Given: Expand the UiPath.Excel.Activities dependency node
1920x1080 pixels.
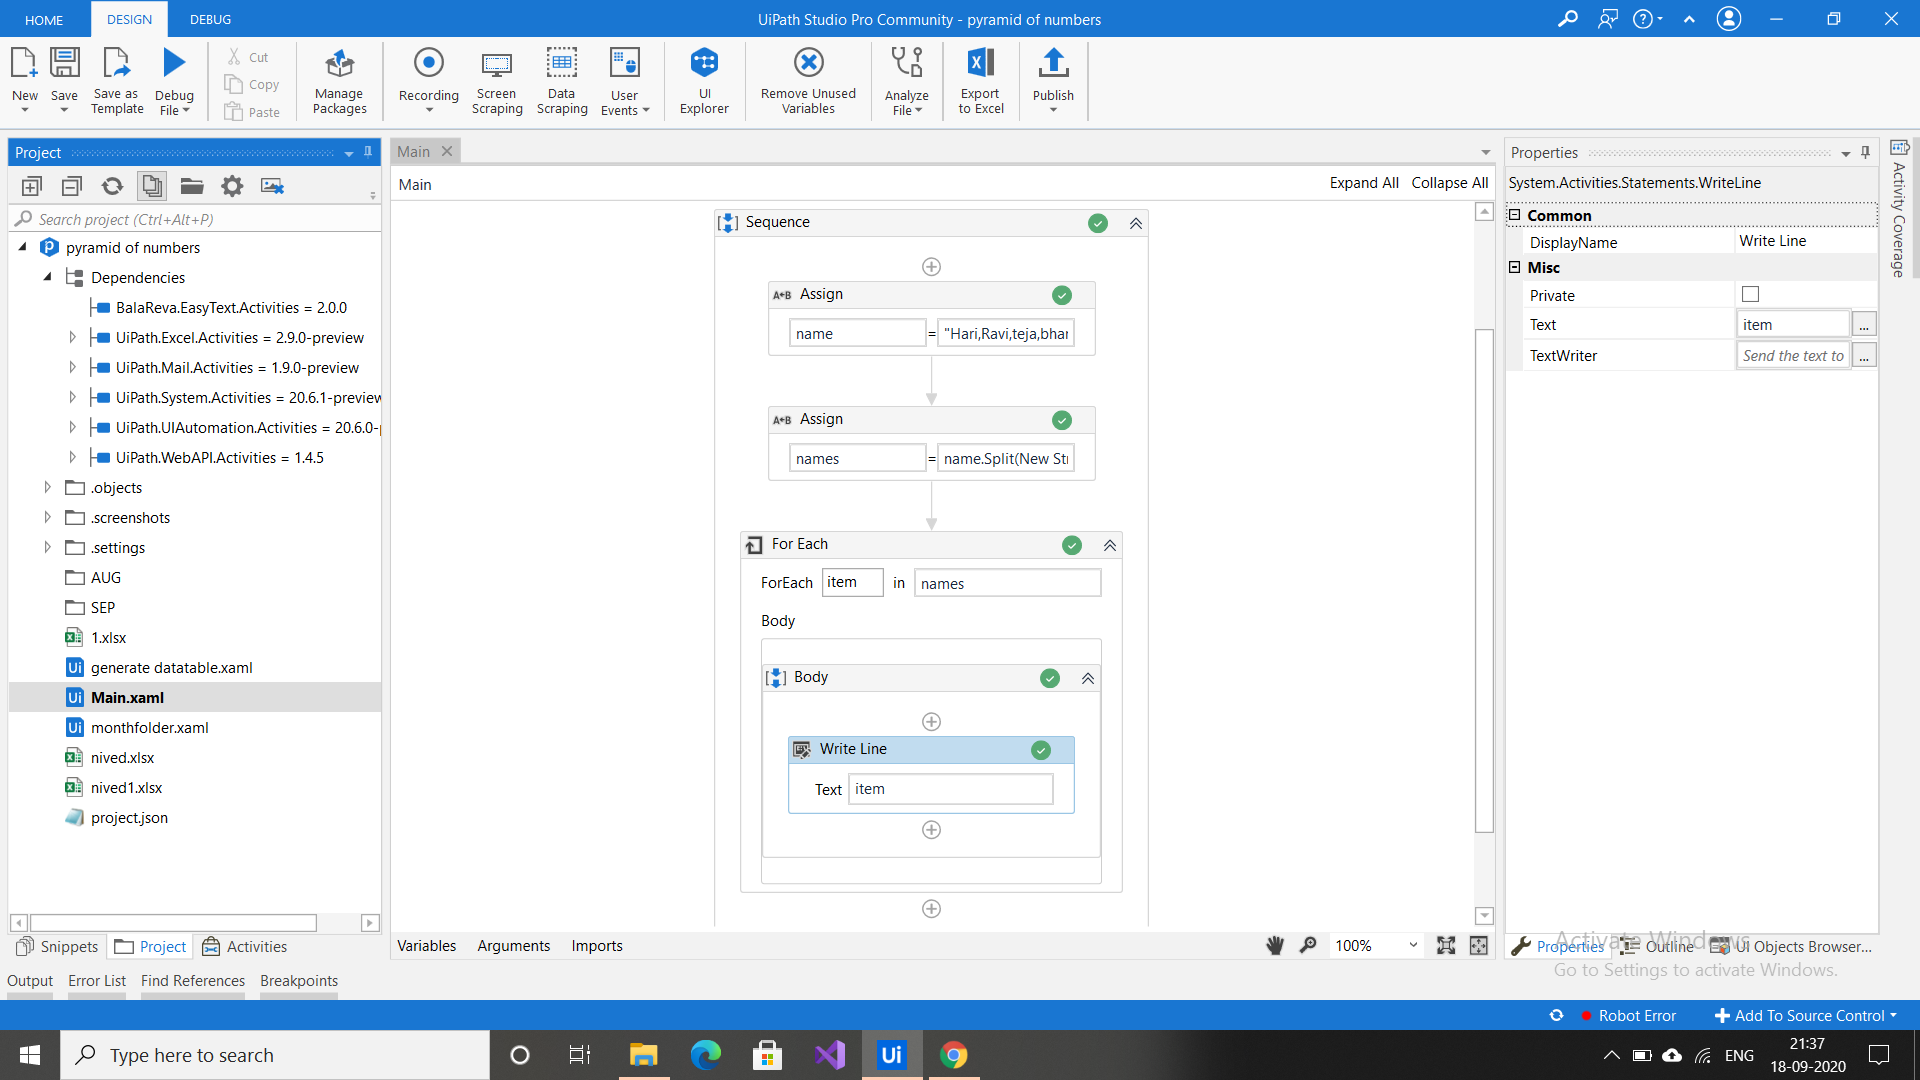Looking at the screenshot, I should click(x=72, y=338).
